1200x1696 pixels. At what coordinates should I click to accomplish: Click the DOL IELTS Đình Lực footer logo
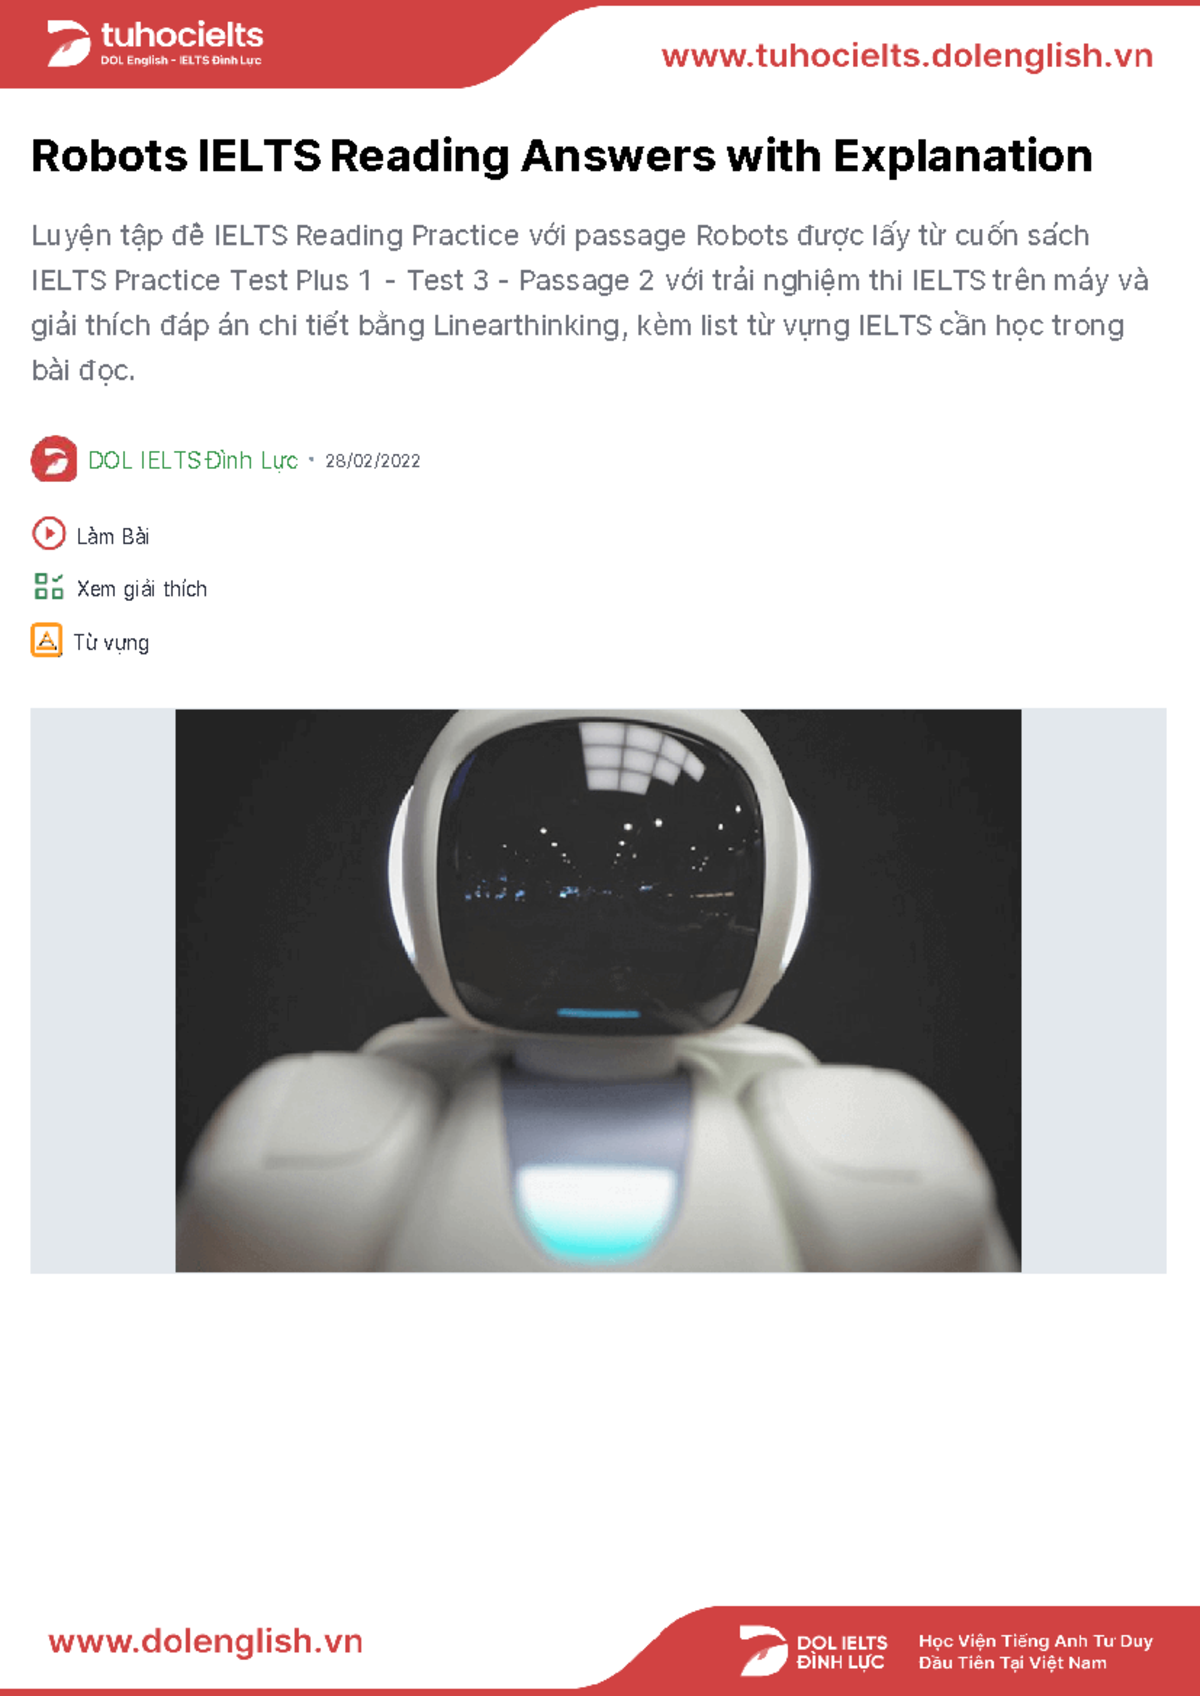pos(813,1650)
